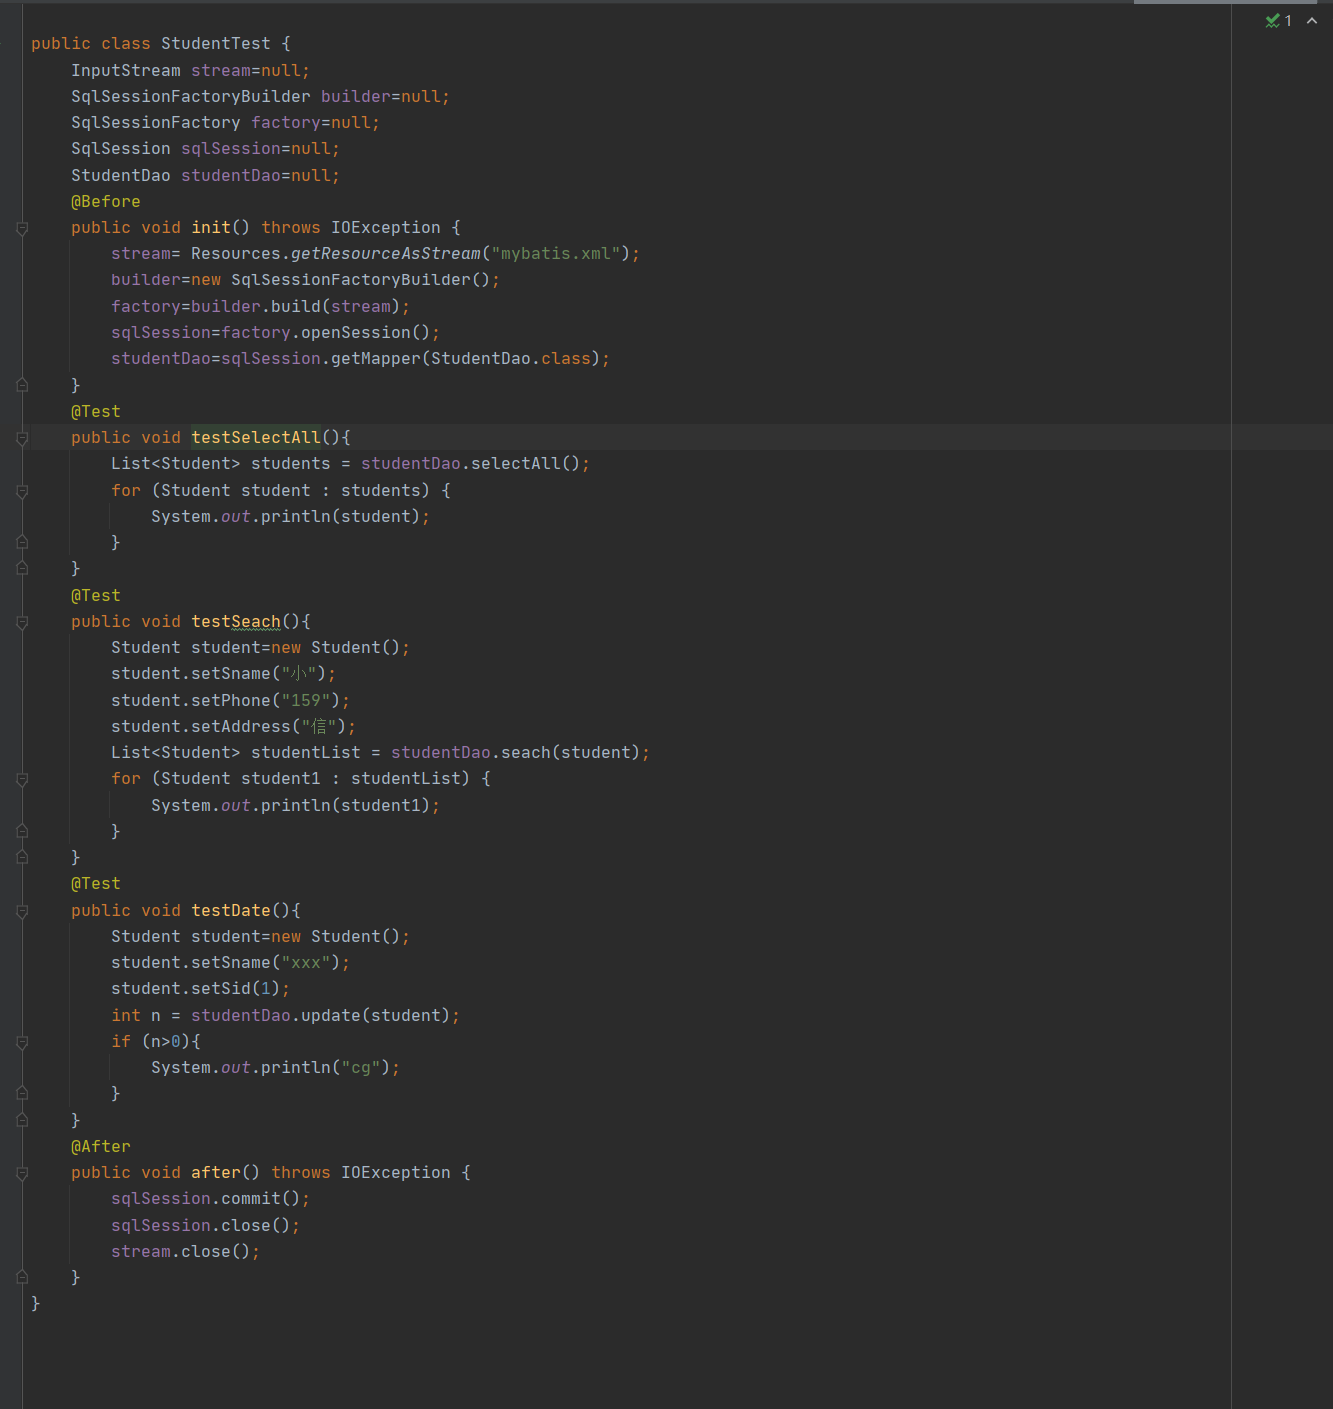Click the testDate method name
Viewport: 1333px width, 1409px height.
[x=231, y=911]
